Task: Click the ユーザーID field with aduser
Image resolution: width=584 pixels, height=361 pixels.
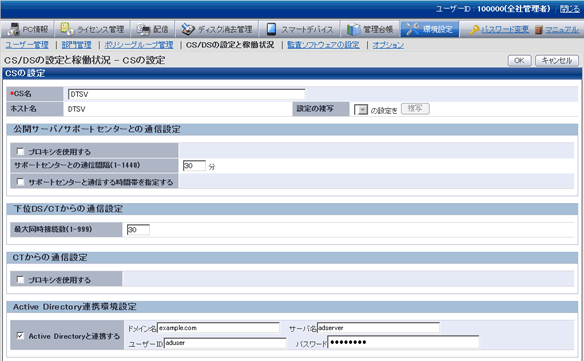Action: pos(225,343)
